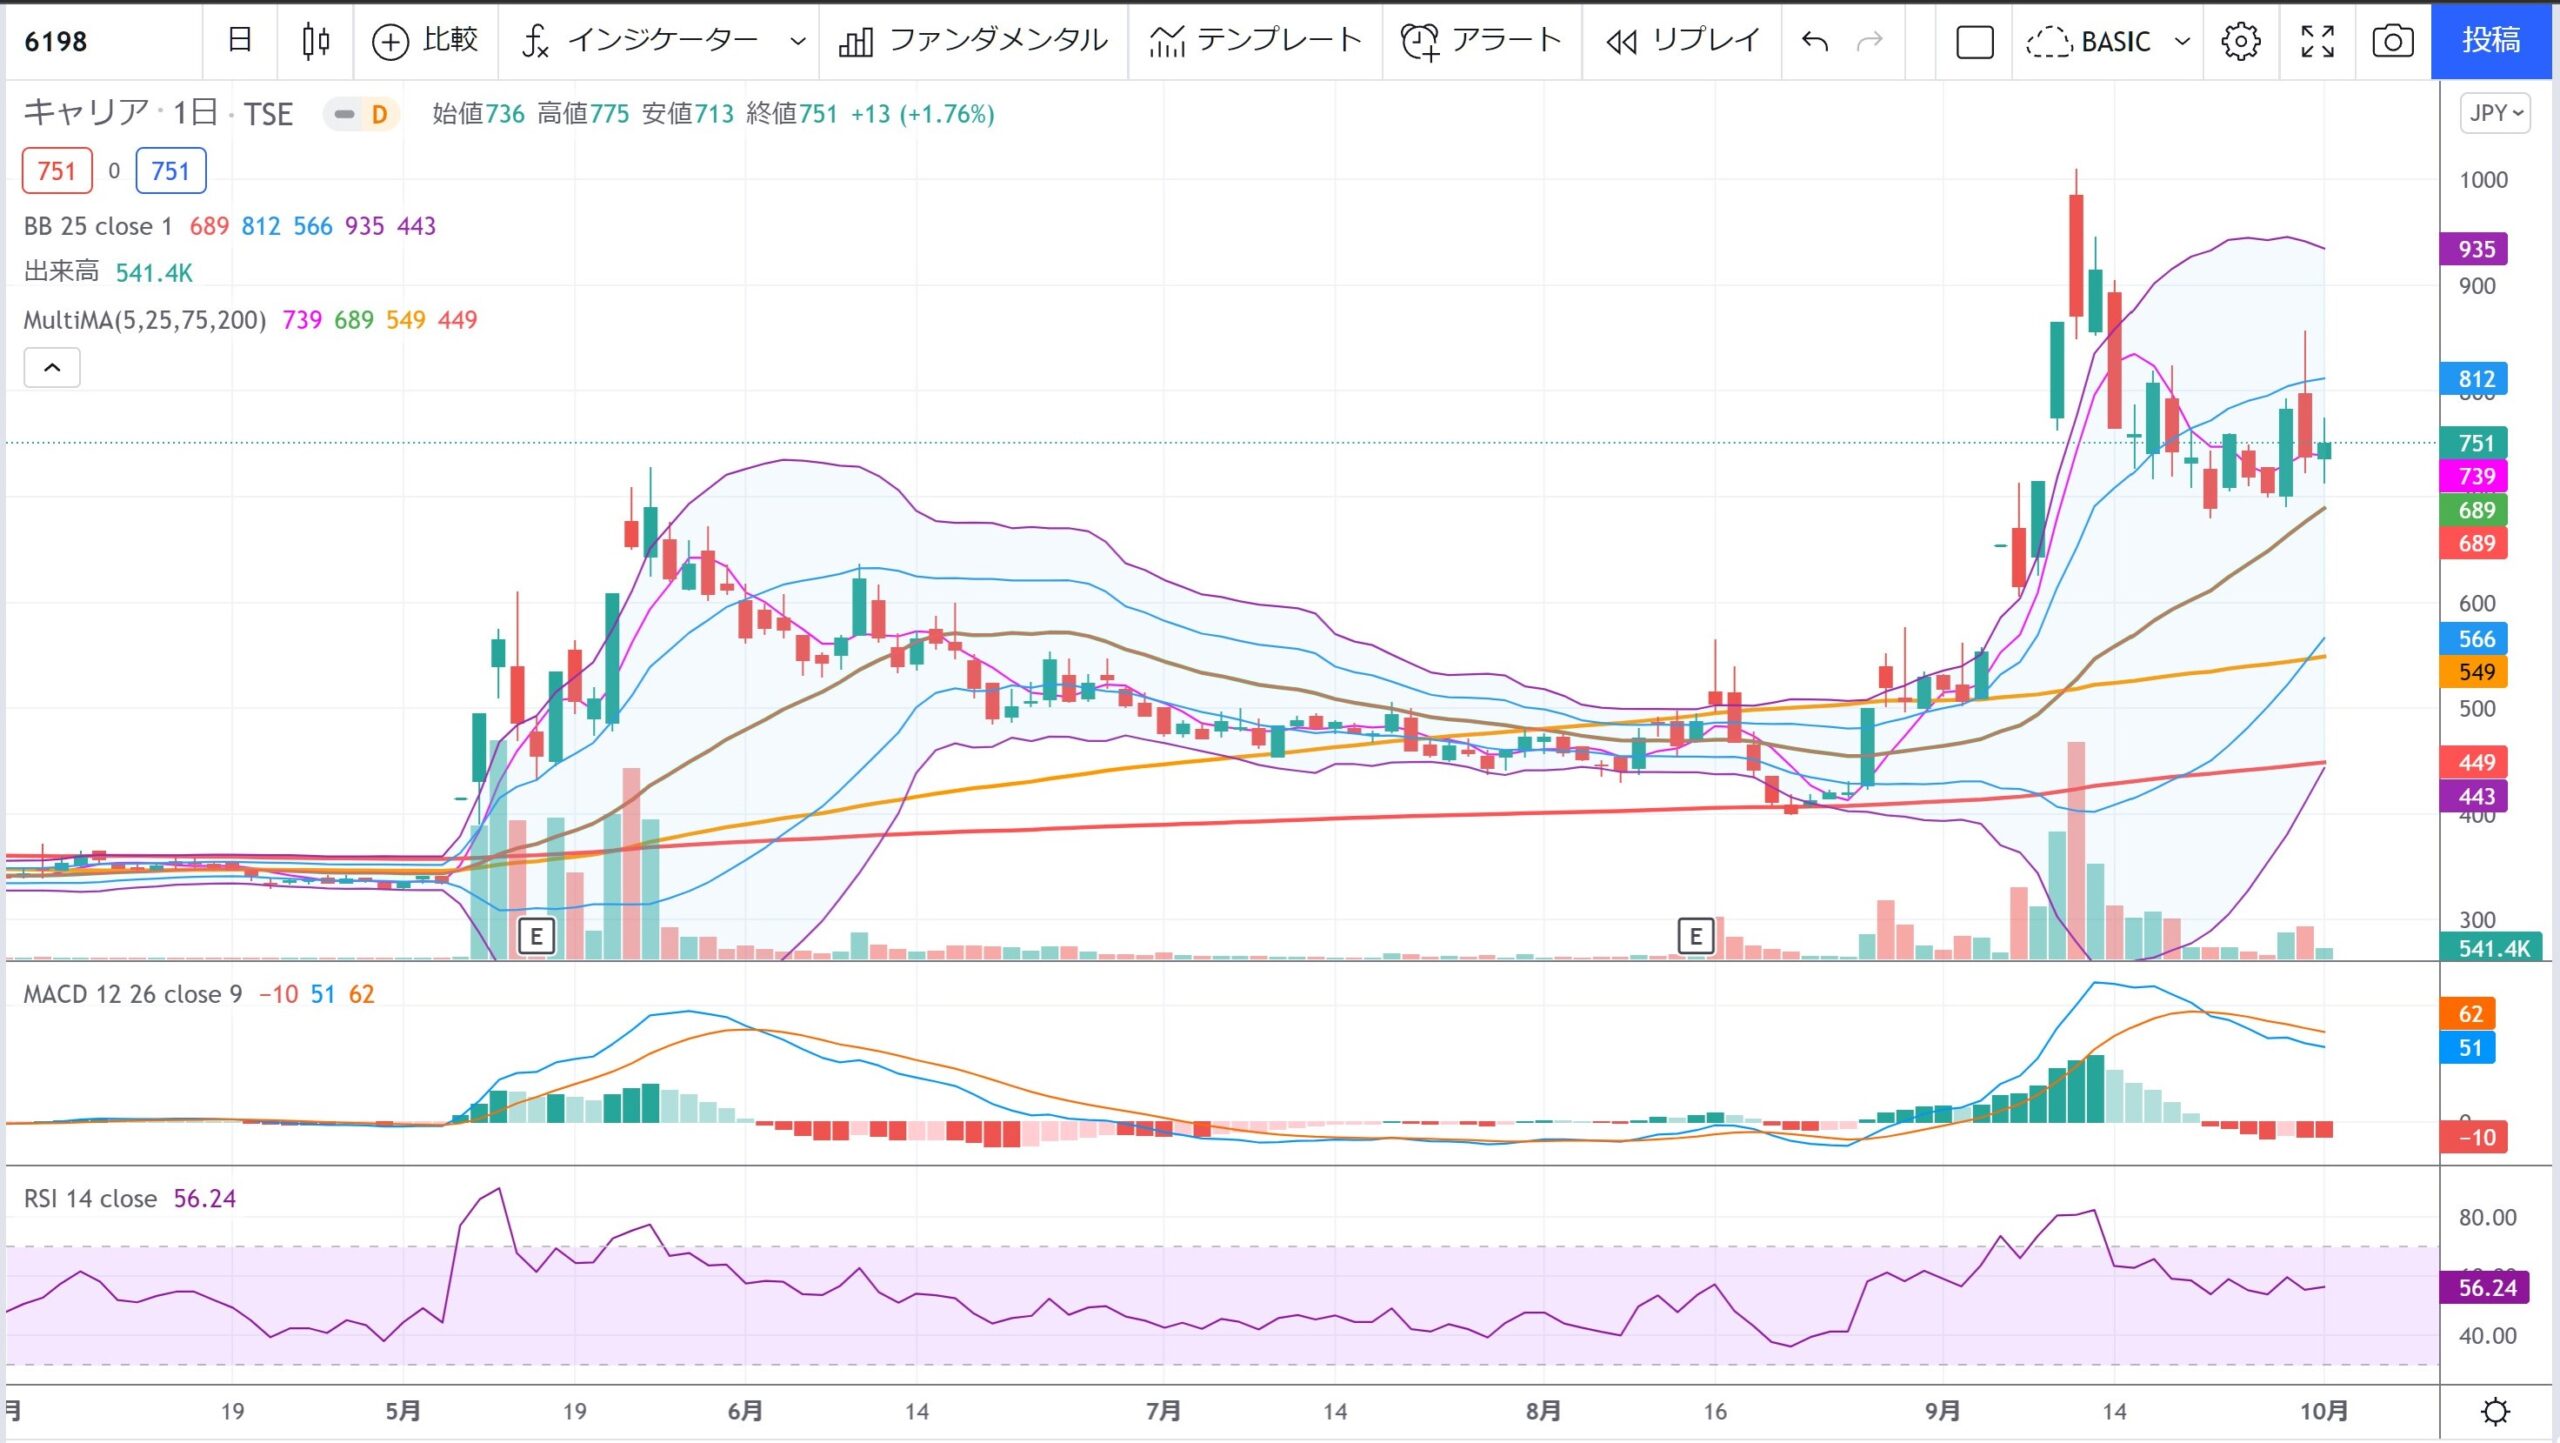Open the ファンダメンタル fundamentals menu

[973, 41]
